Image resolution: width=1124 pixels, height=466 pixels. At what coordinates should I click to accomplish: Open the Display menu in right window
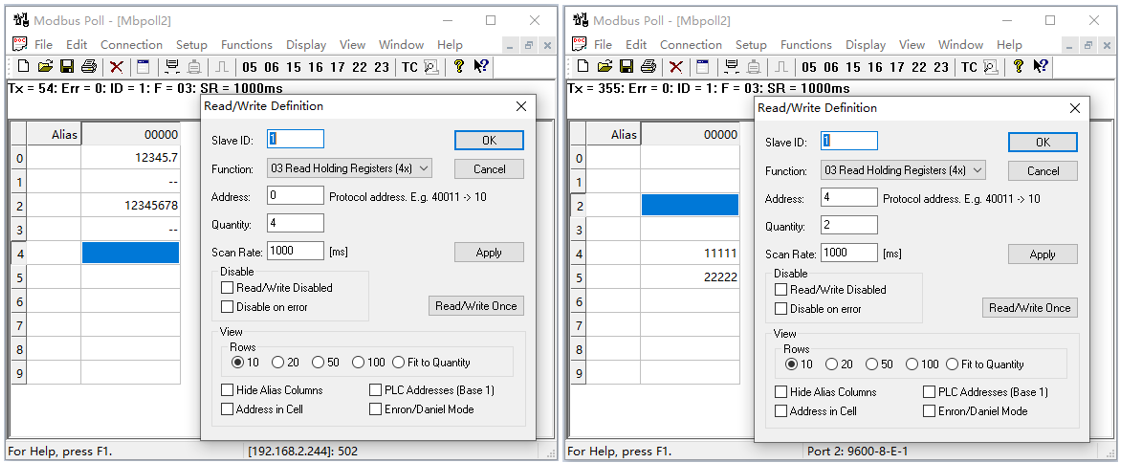click(865, 45)
